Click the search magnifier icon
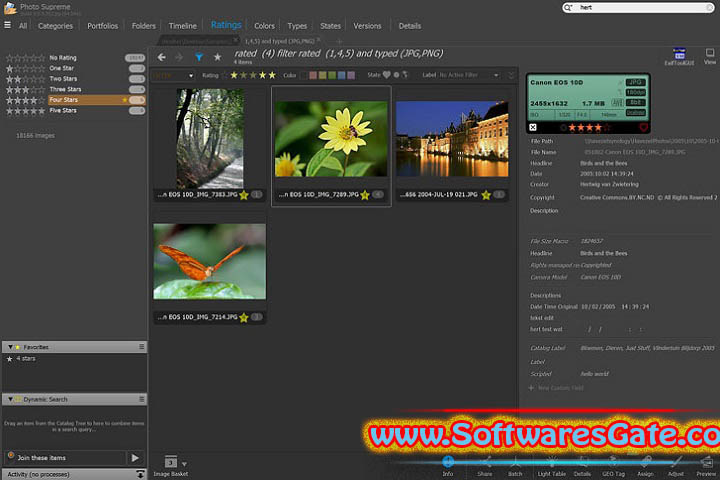Image resolution: width=720 pixels, height=480 pixels. point(568,7)
